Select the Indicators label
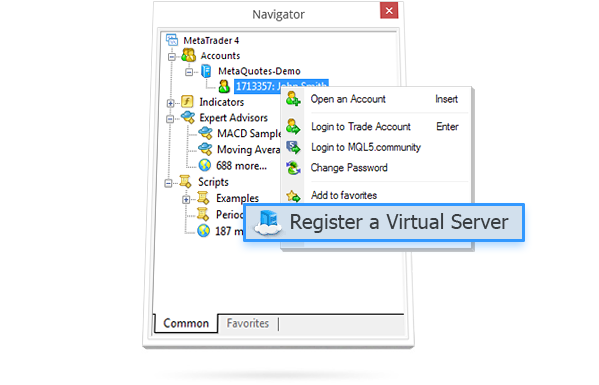Screen dimensions: 599x385 click(x=222, y=102)
